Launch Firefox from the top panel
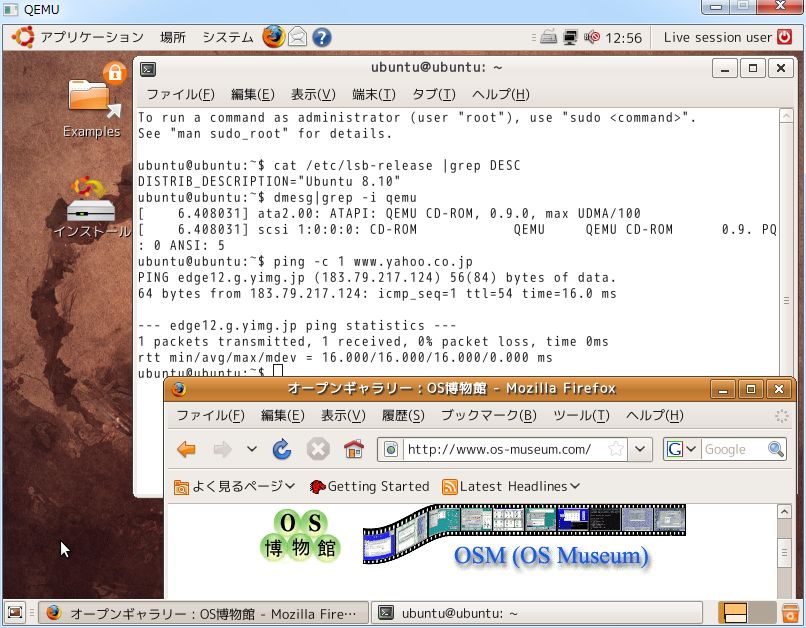 point(273,37)
